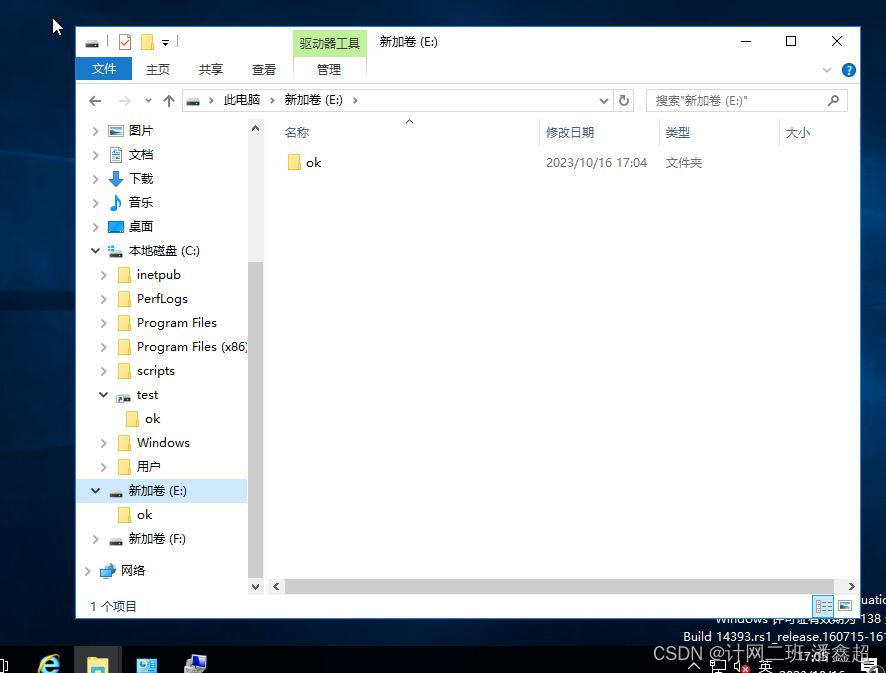The width and height of the screenshot is (886, 673).
Task: Switch to the 查看 ribbon tab
Action: click(263, 69)
